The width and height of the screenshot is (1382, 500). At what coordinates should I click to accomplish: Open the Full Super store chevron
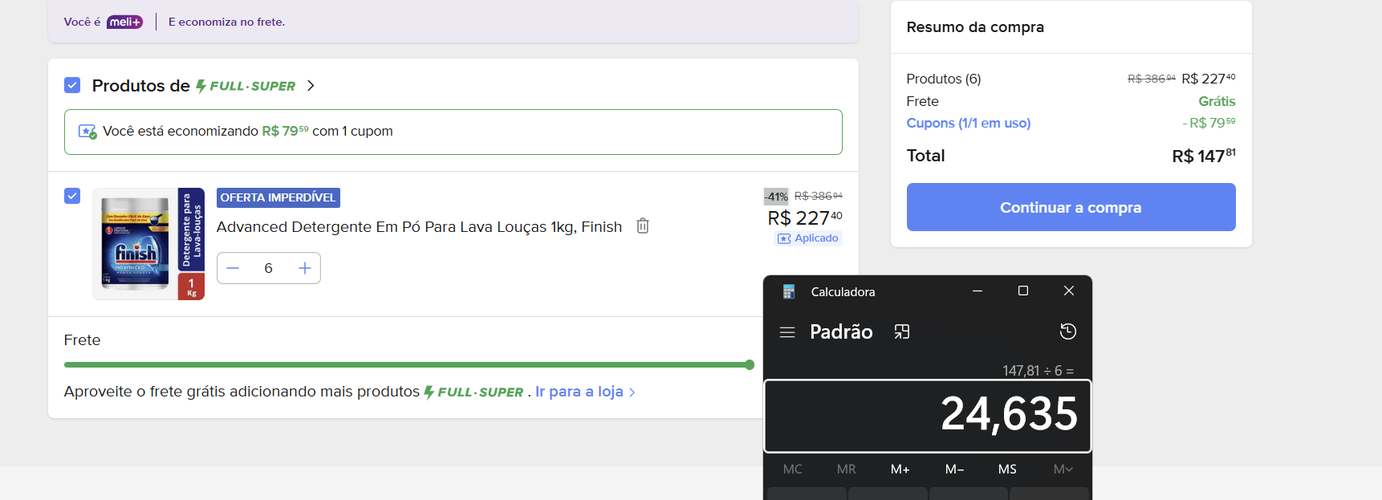pyautogui.click(x=311, y=86)
